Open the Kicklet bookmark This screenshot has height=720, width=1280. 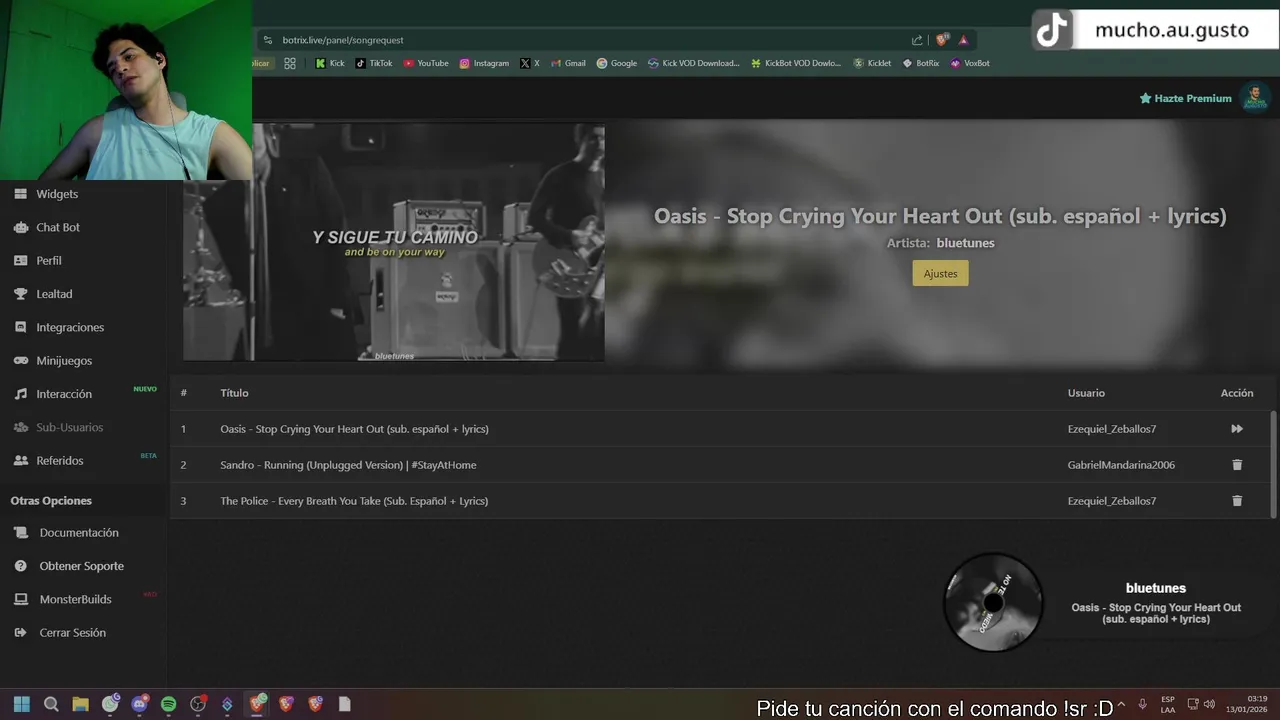tap(872, 63)
